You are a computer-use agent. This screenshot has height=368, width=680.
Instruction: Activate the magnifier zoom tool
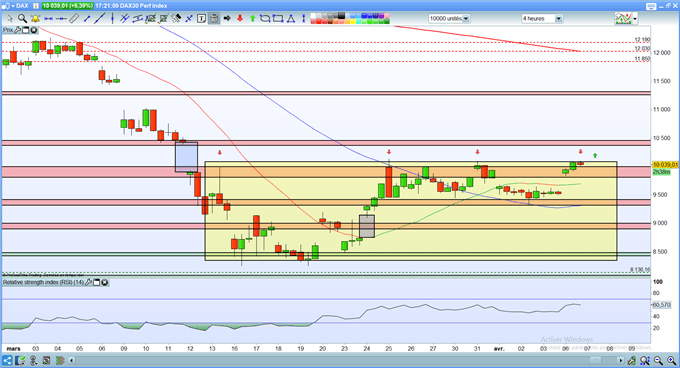click(23, 18)
